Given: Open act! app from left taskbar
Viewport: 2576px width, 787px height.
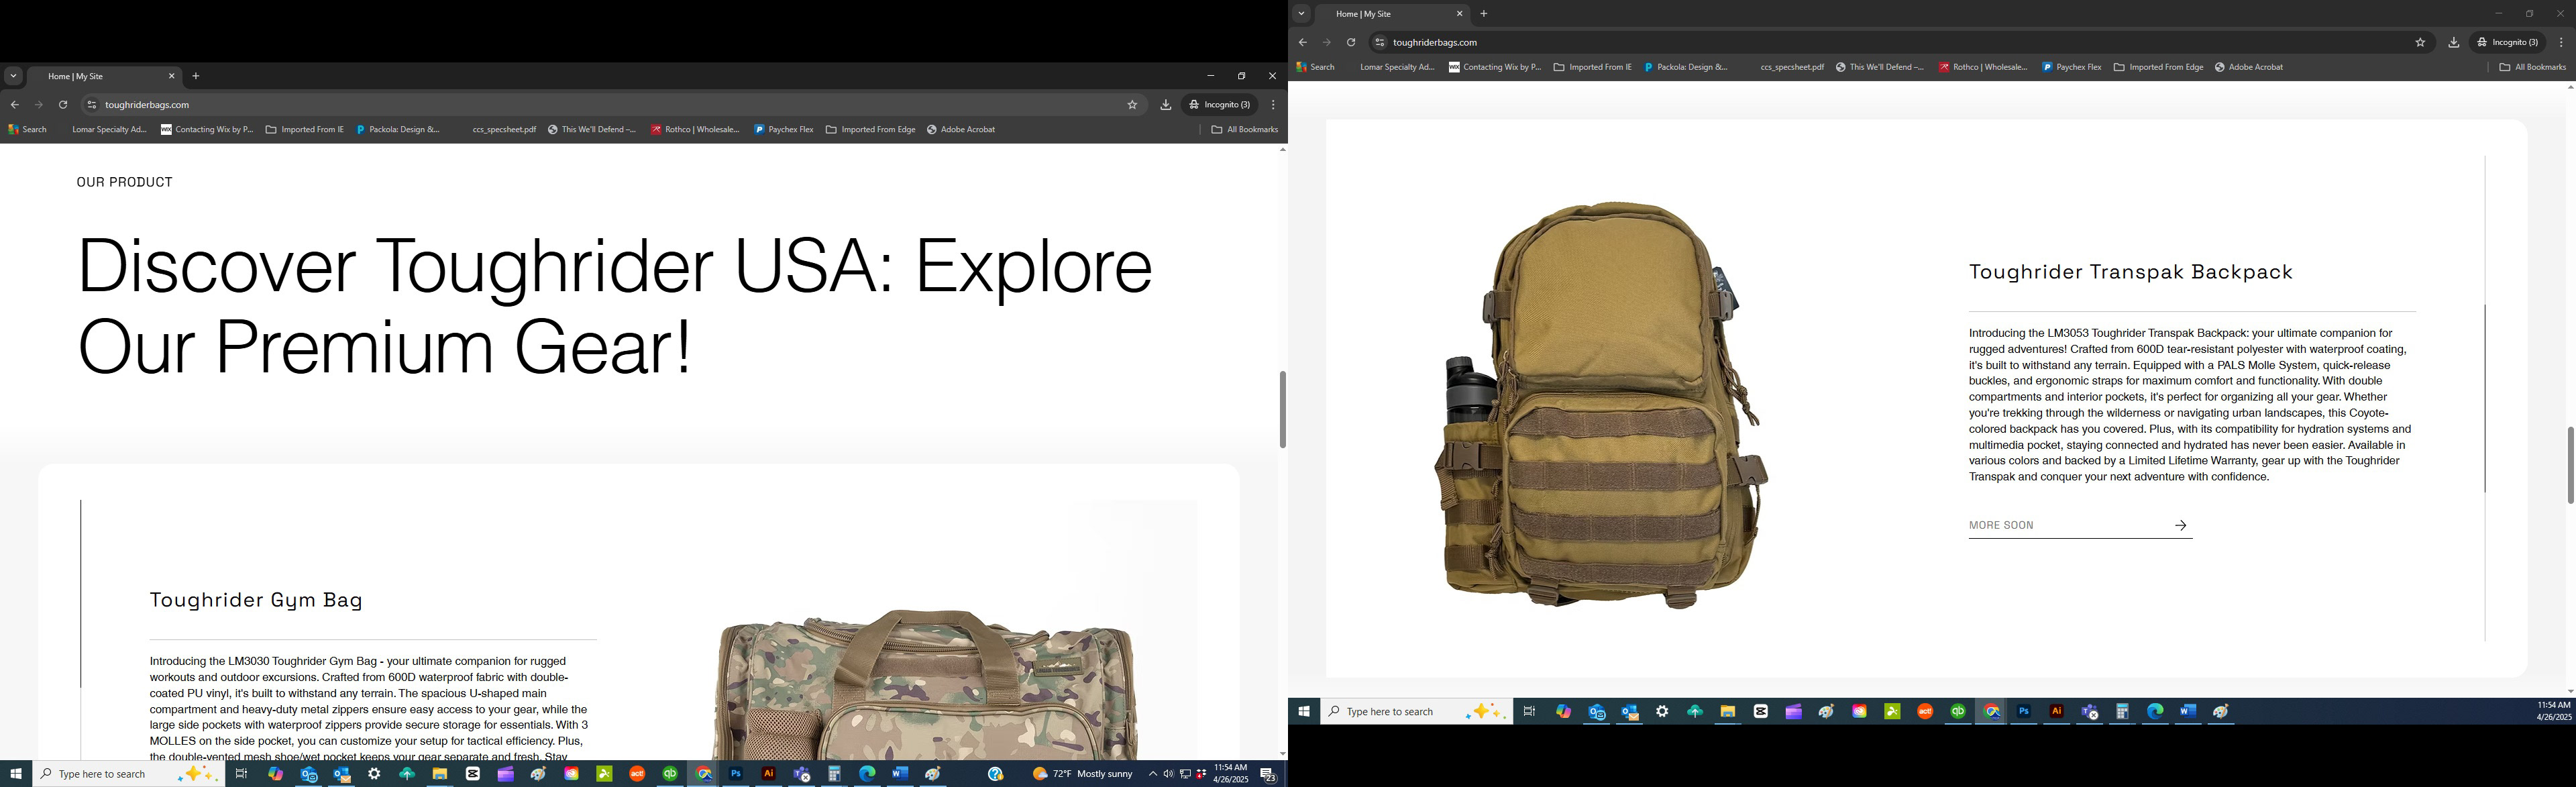Looking at the screenshot, I should coord(637,774).
